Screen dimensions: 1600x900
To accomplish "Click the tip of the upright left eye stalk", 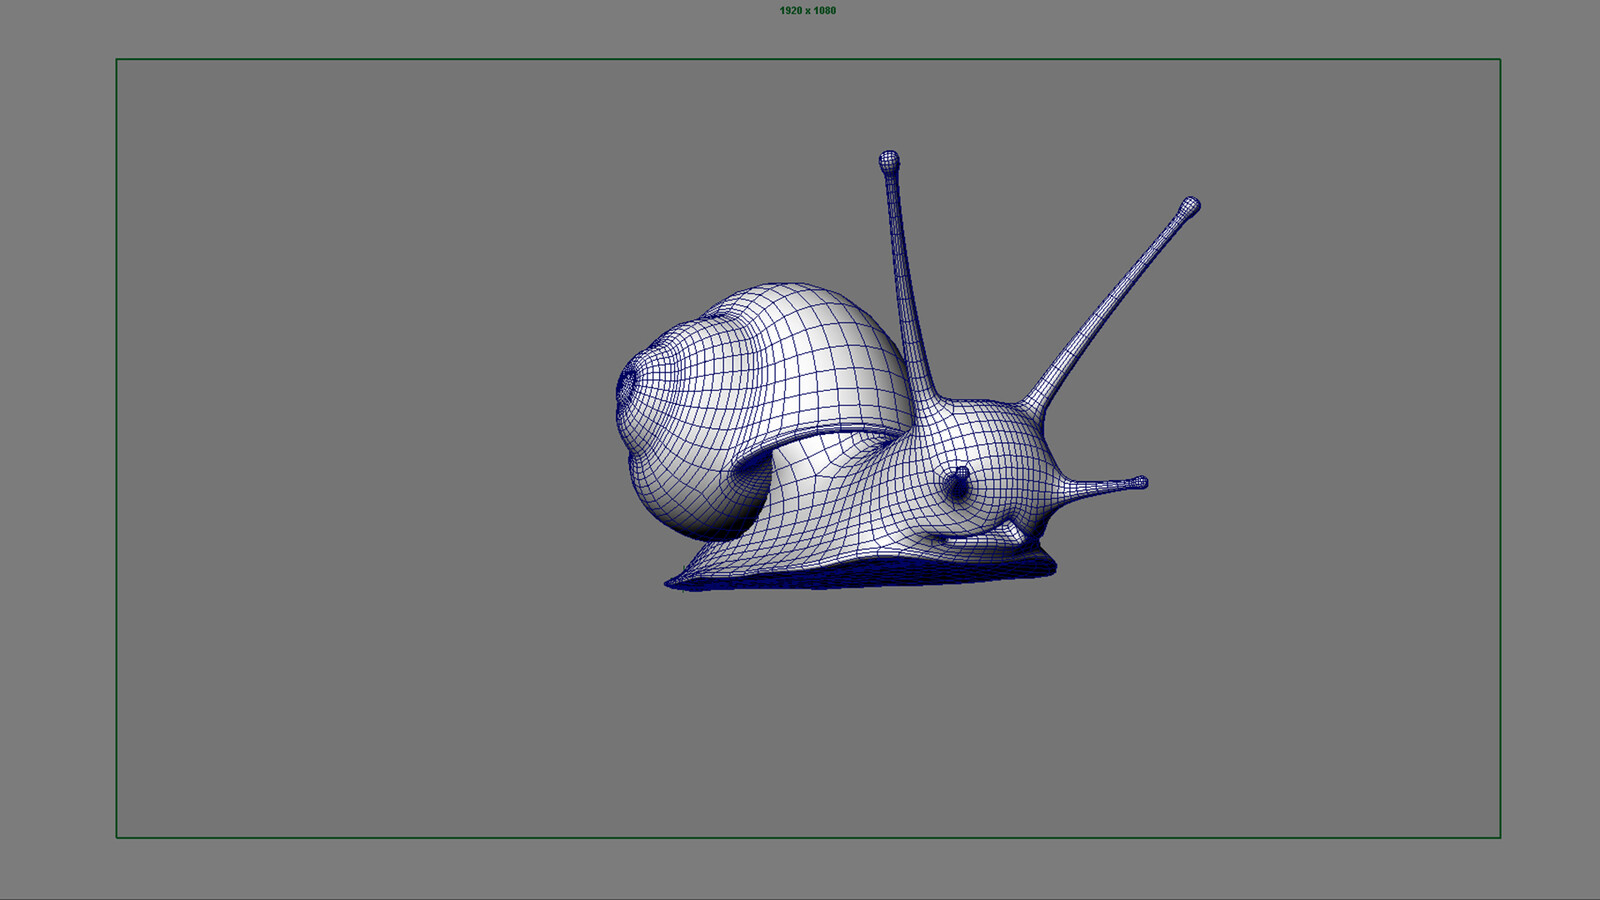I will (889, 160).
